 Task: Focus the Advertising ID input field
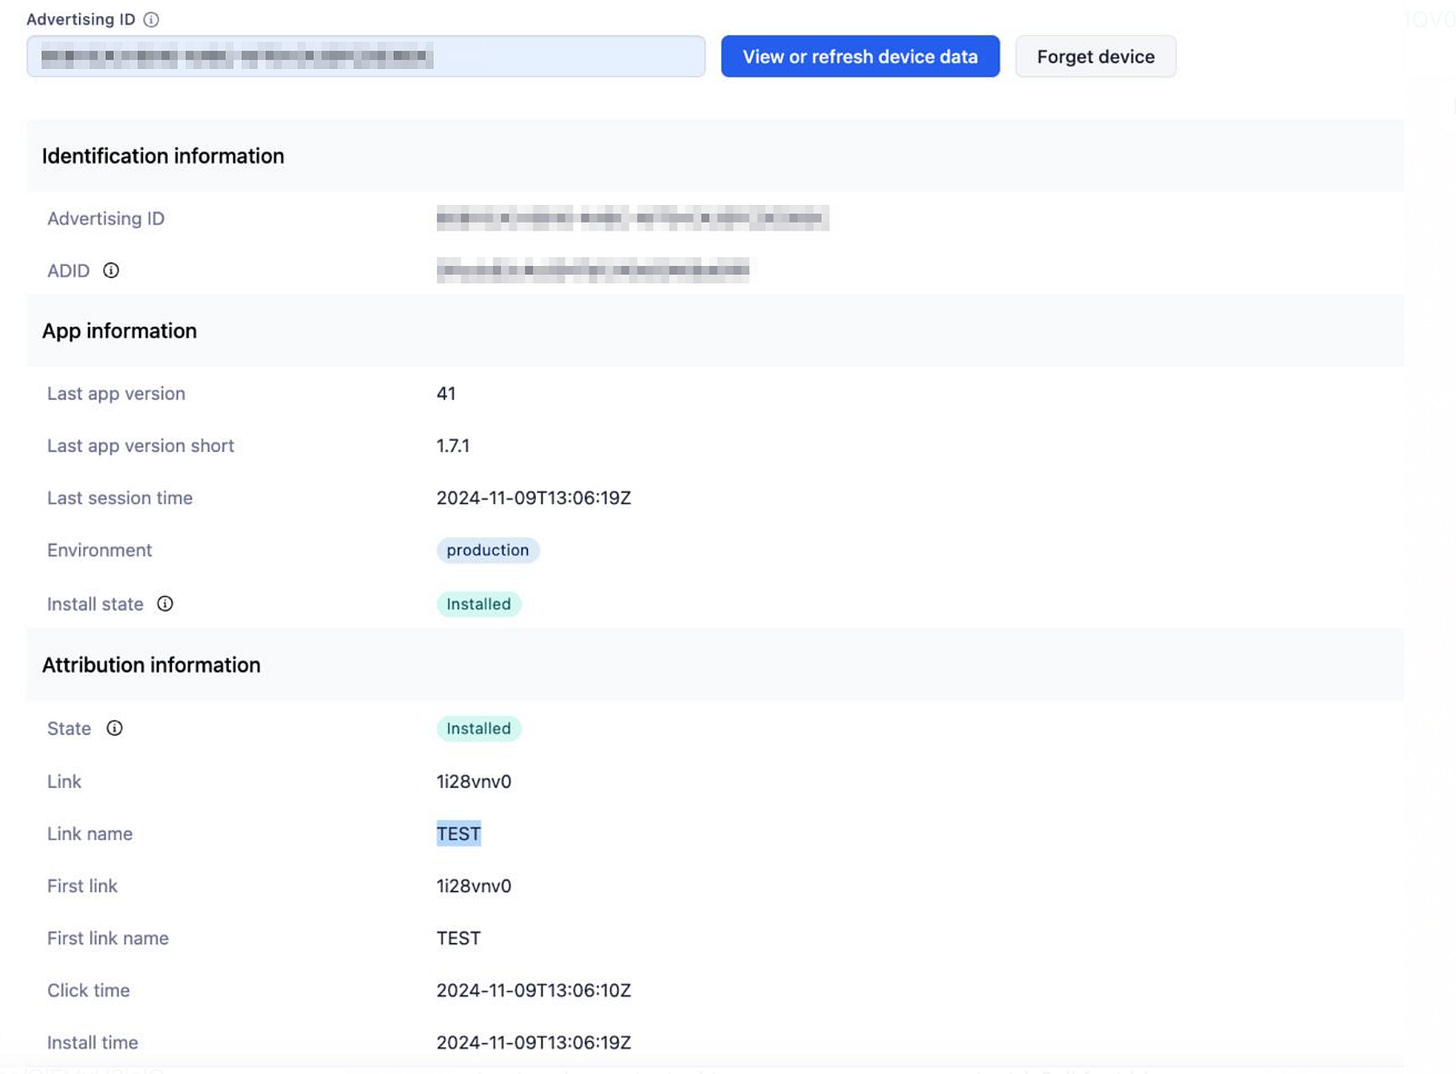coord(366,56)
